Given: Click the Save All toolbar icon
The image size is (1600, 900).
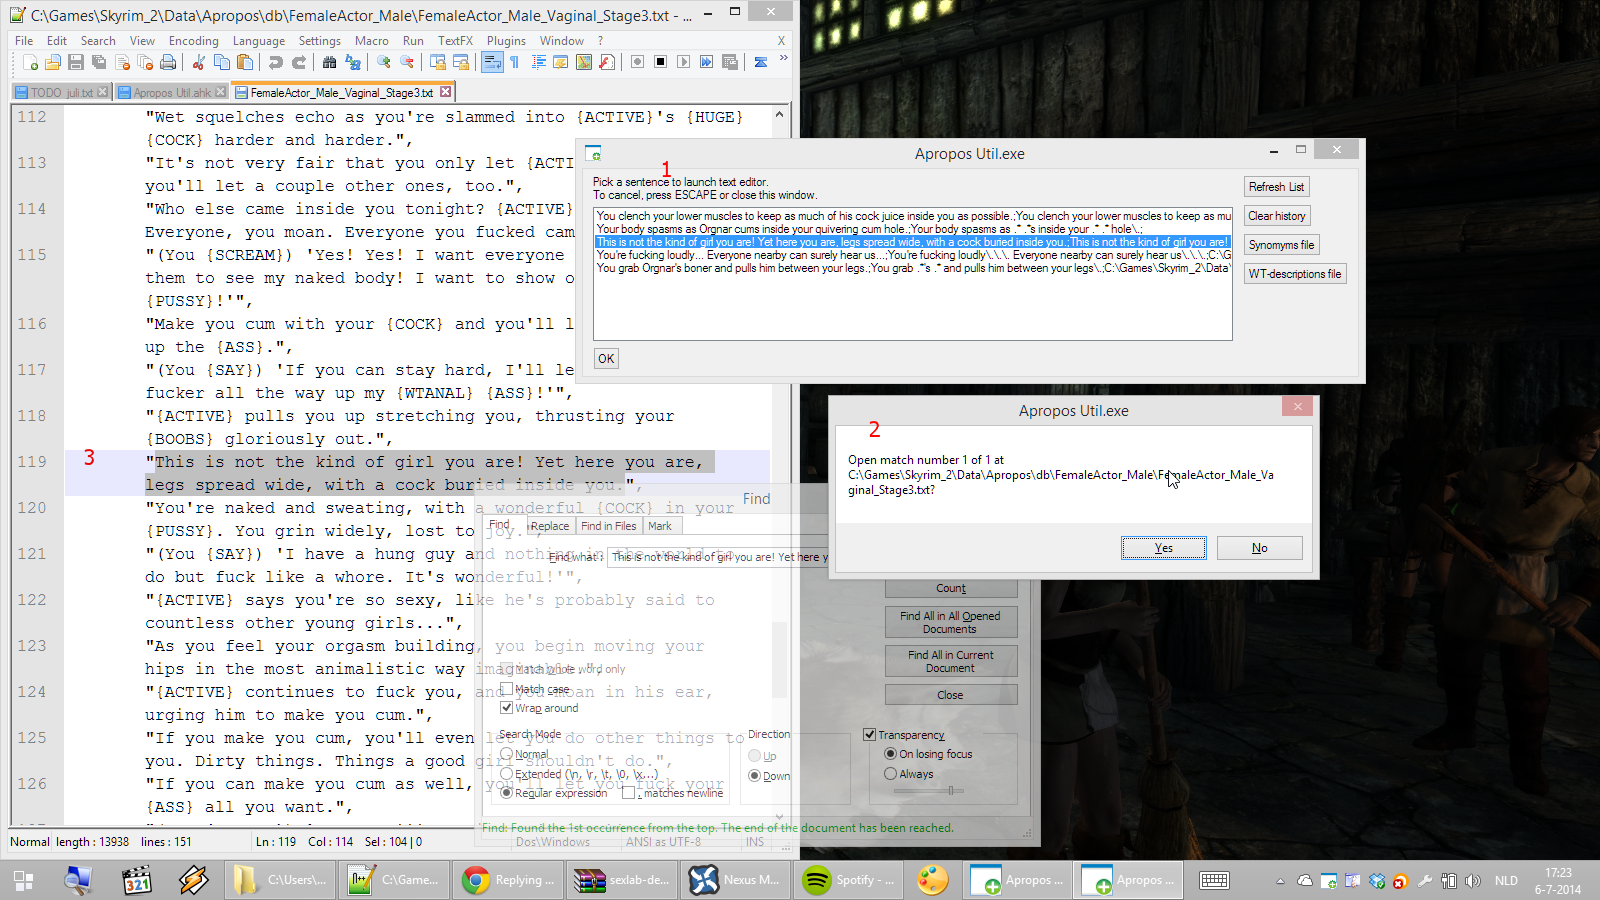Looking at the screenshot, I should tap(99, 62).
